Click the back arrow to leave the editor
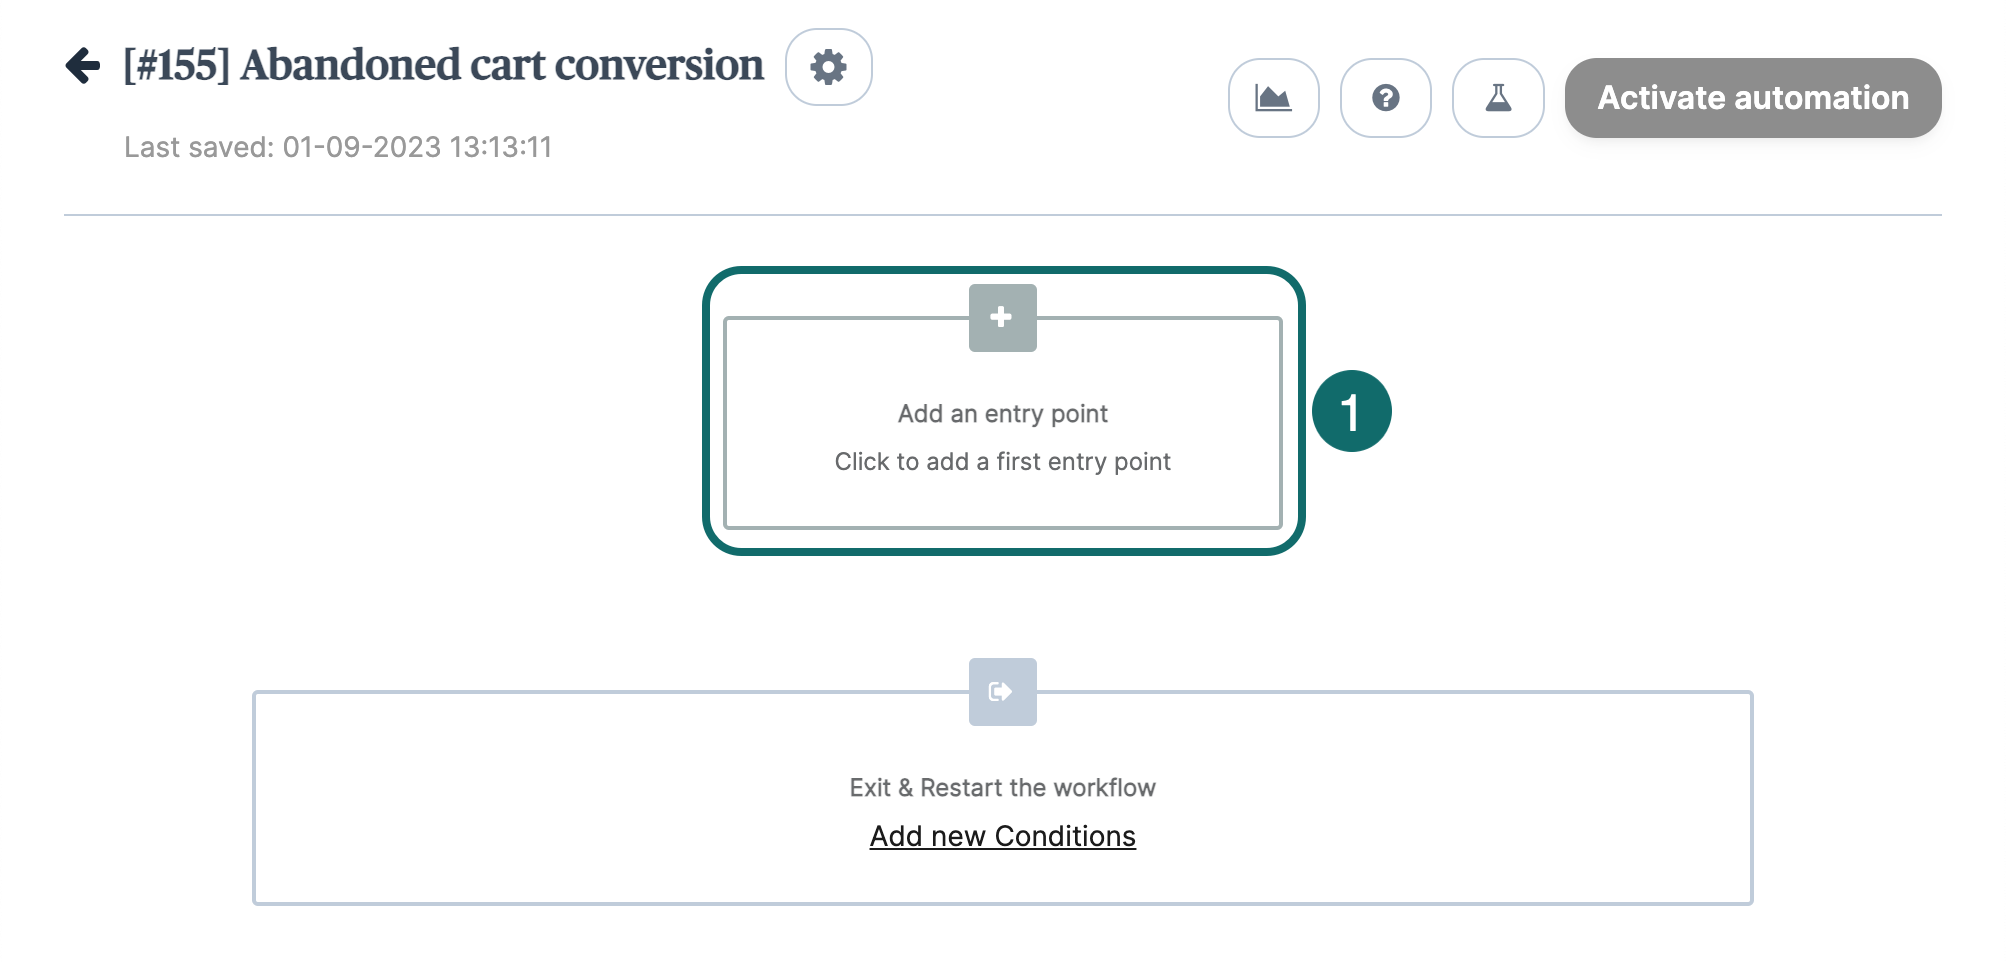The image size is (2006, 962). (82, 66)
